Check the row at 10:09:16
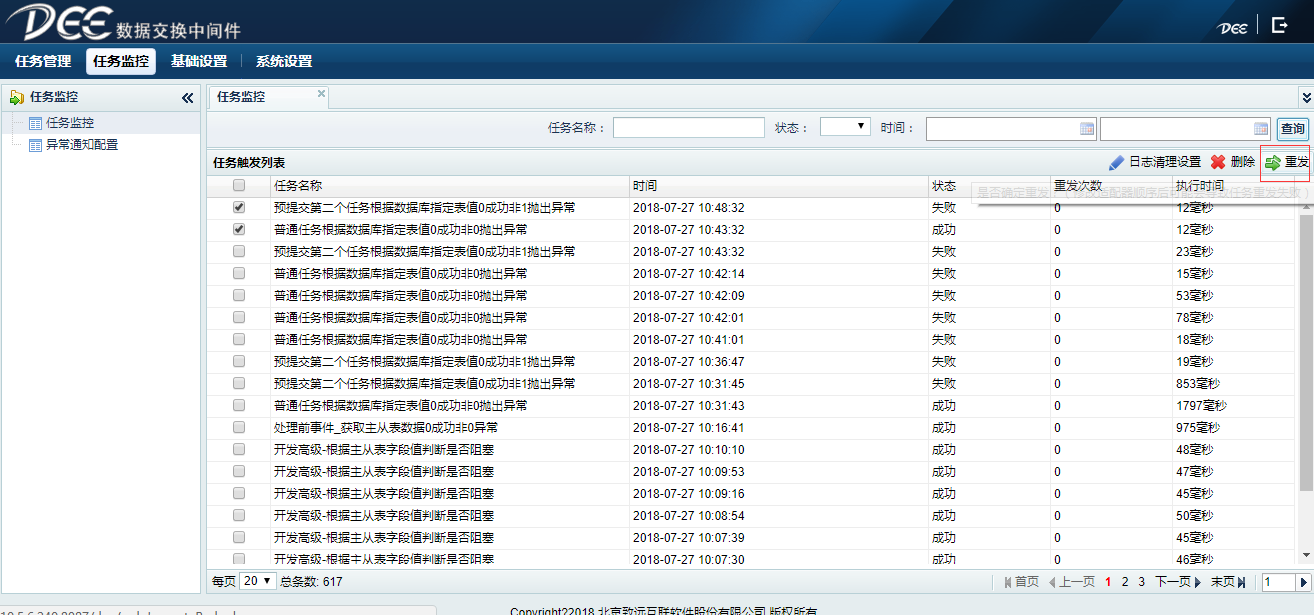 click(x=239, y=494)
